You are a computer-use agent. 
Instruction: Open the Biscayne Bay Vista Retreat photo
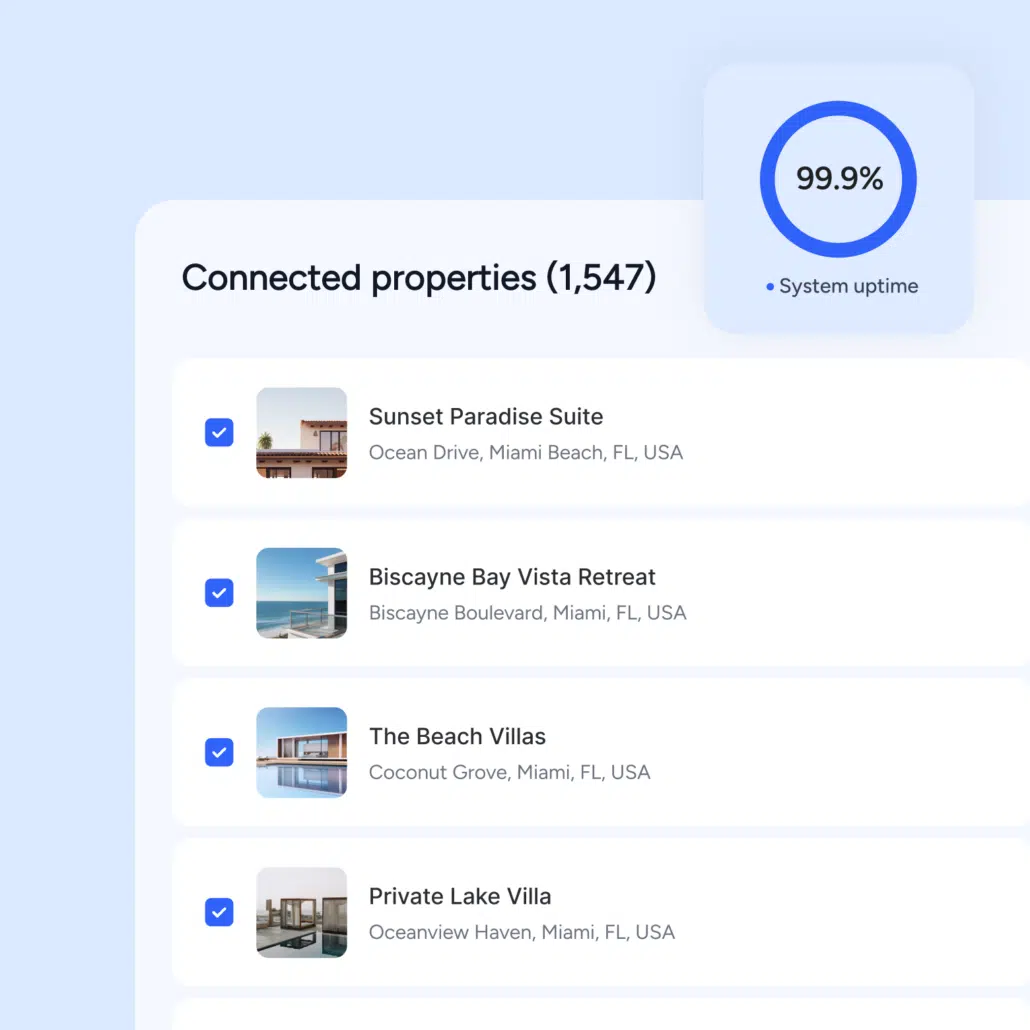coord(301,592)
